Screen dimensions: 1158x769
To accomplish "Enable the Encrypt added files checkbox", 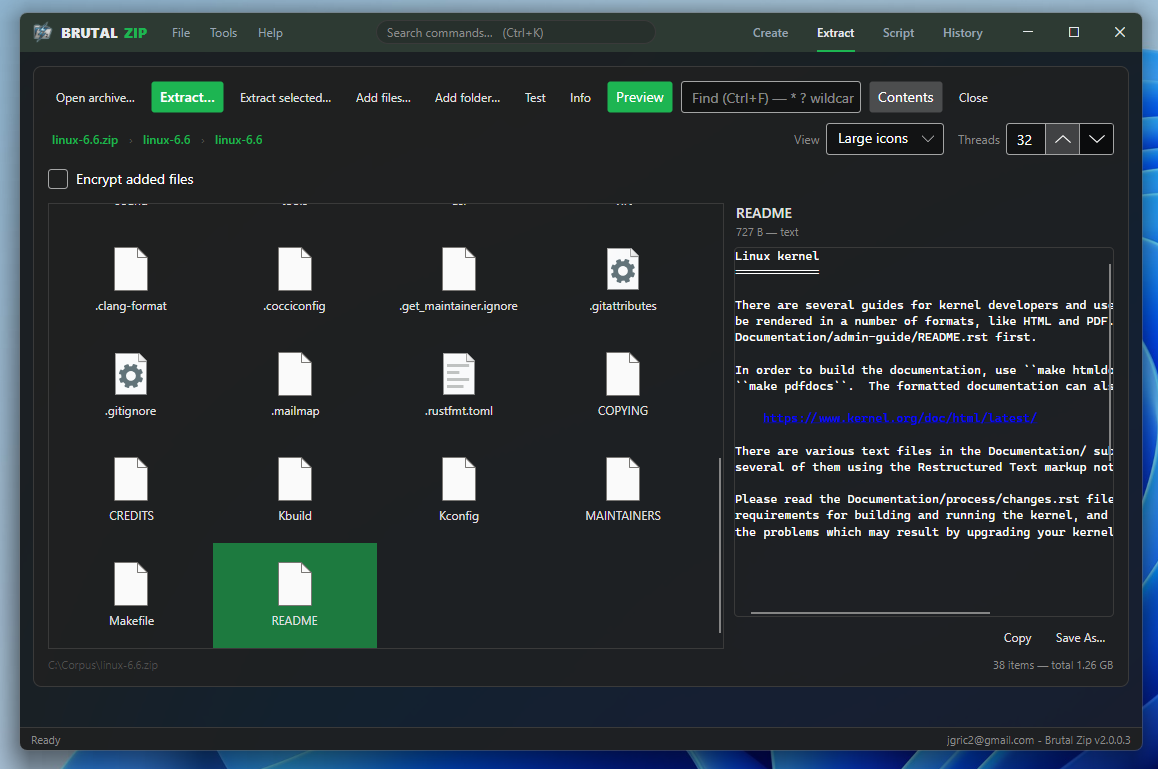I will click(x=58, y=179).
